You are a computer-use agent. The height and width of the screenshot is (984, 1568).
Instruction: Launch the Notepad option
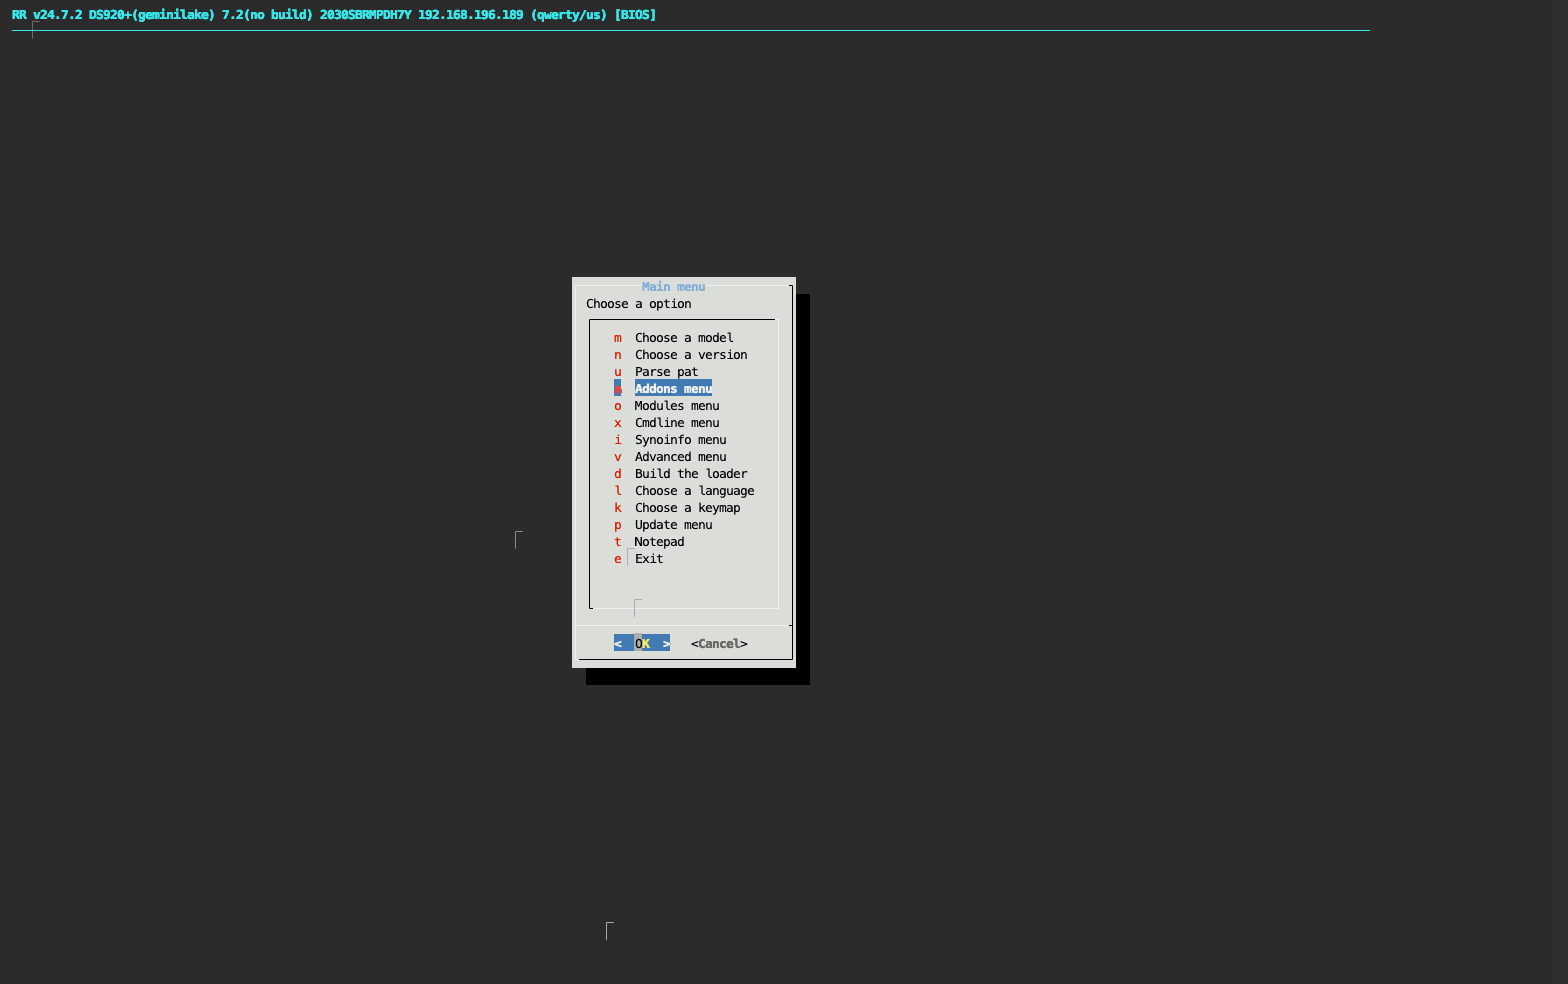(x=659, y=542)
